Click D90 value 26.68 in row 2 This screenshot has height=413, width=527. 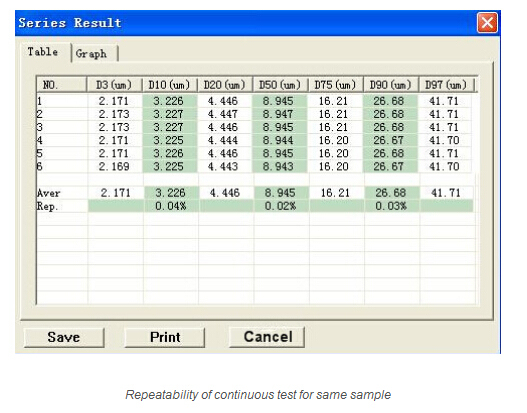(x=389, y=114)
